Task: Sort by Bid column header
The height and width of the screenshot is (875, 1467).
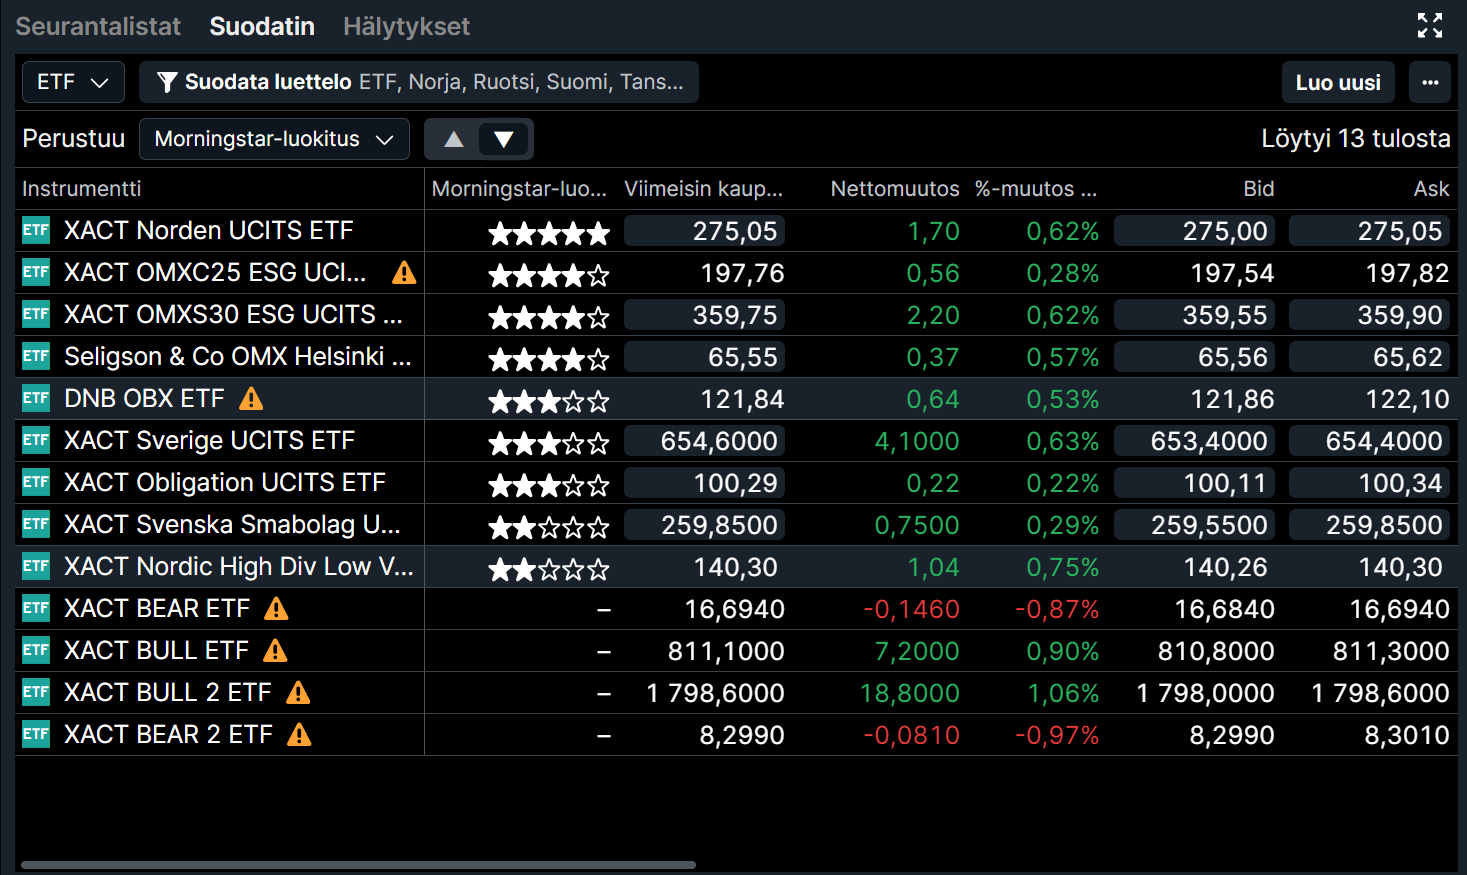Action: coord(1258,188)
